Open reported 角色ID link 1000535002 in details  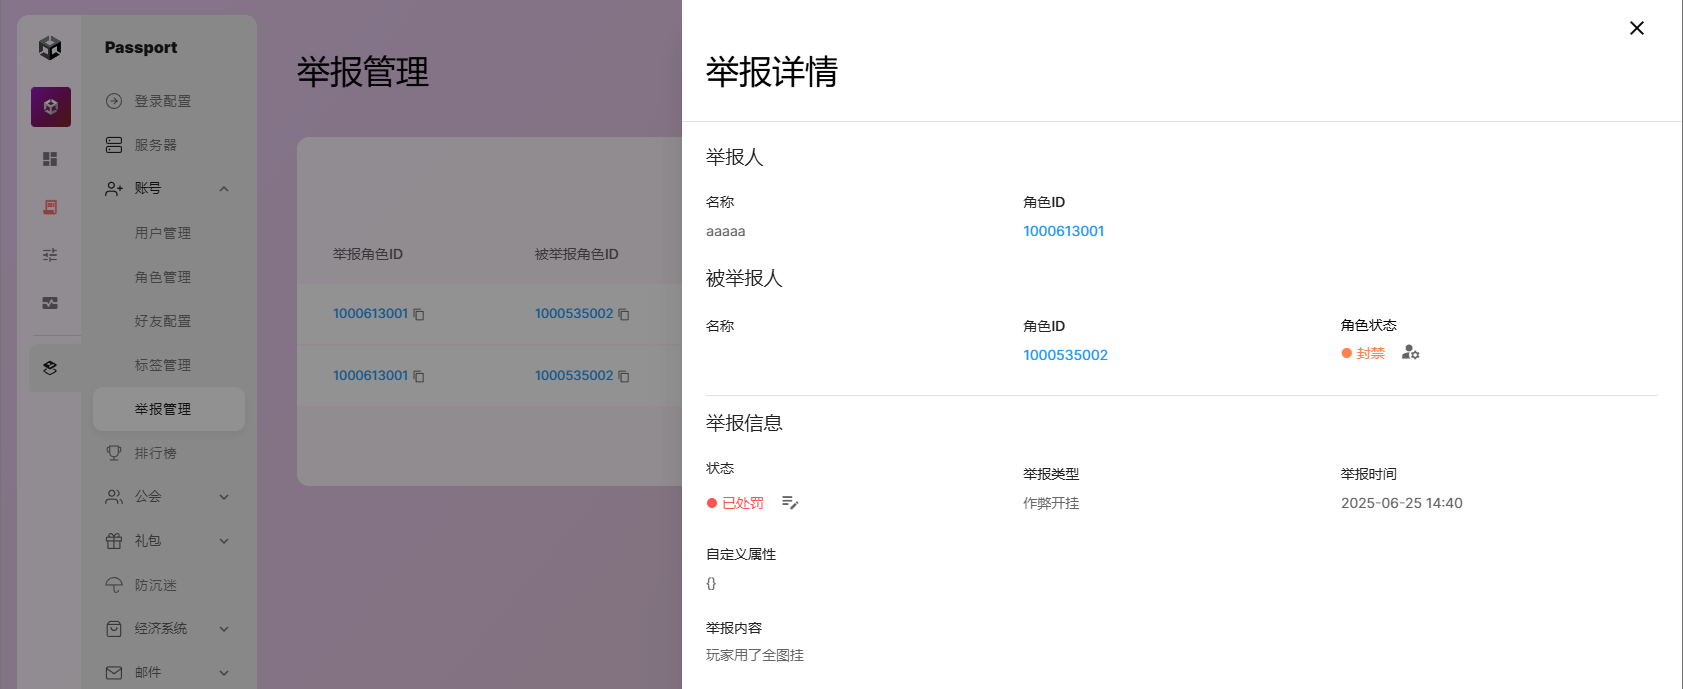point(1065,355)
